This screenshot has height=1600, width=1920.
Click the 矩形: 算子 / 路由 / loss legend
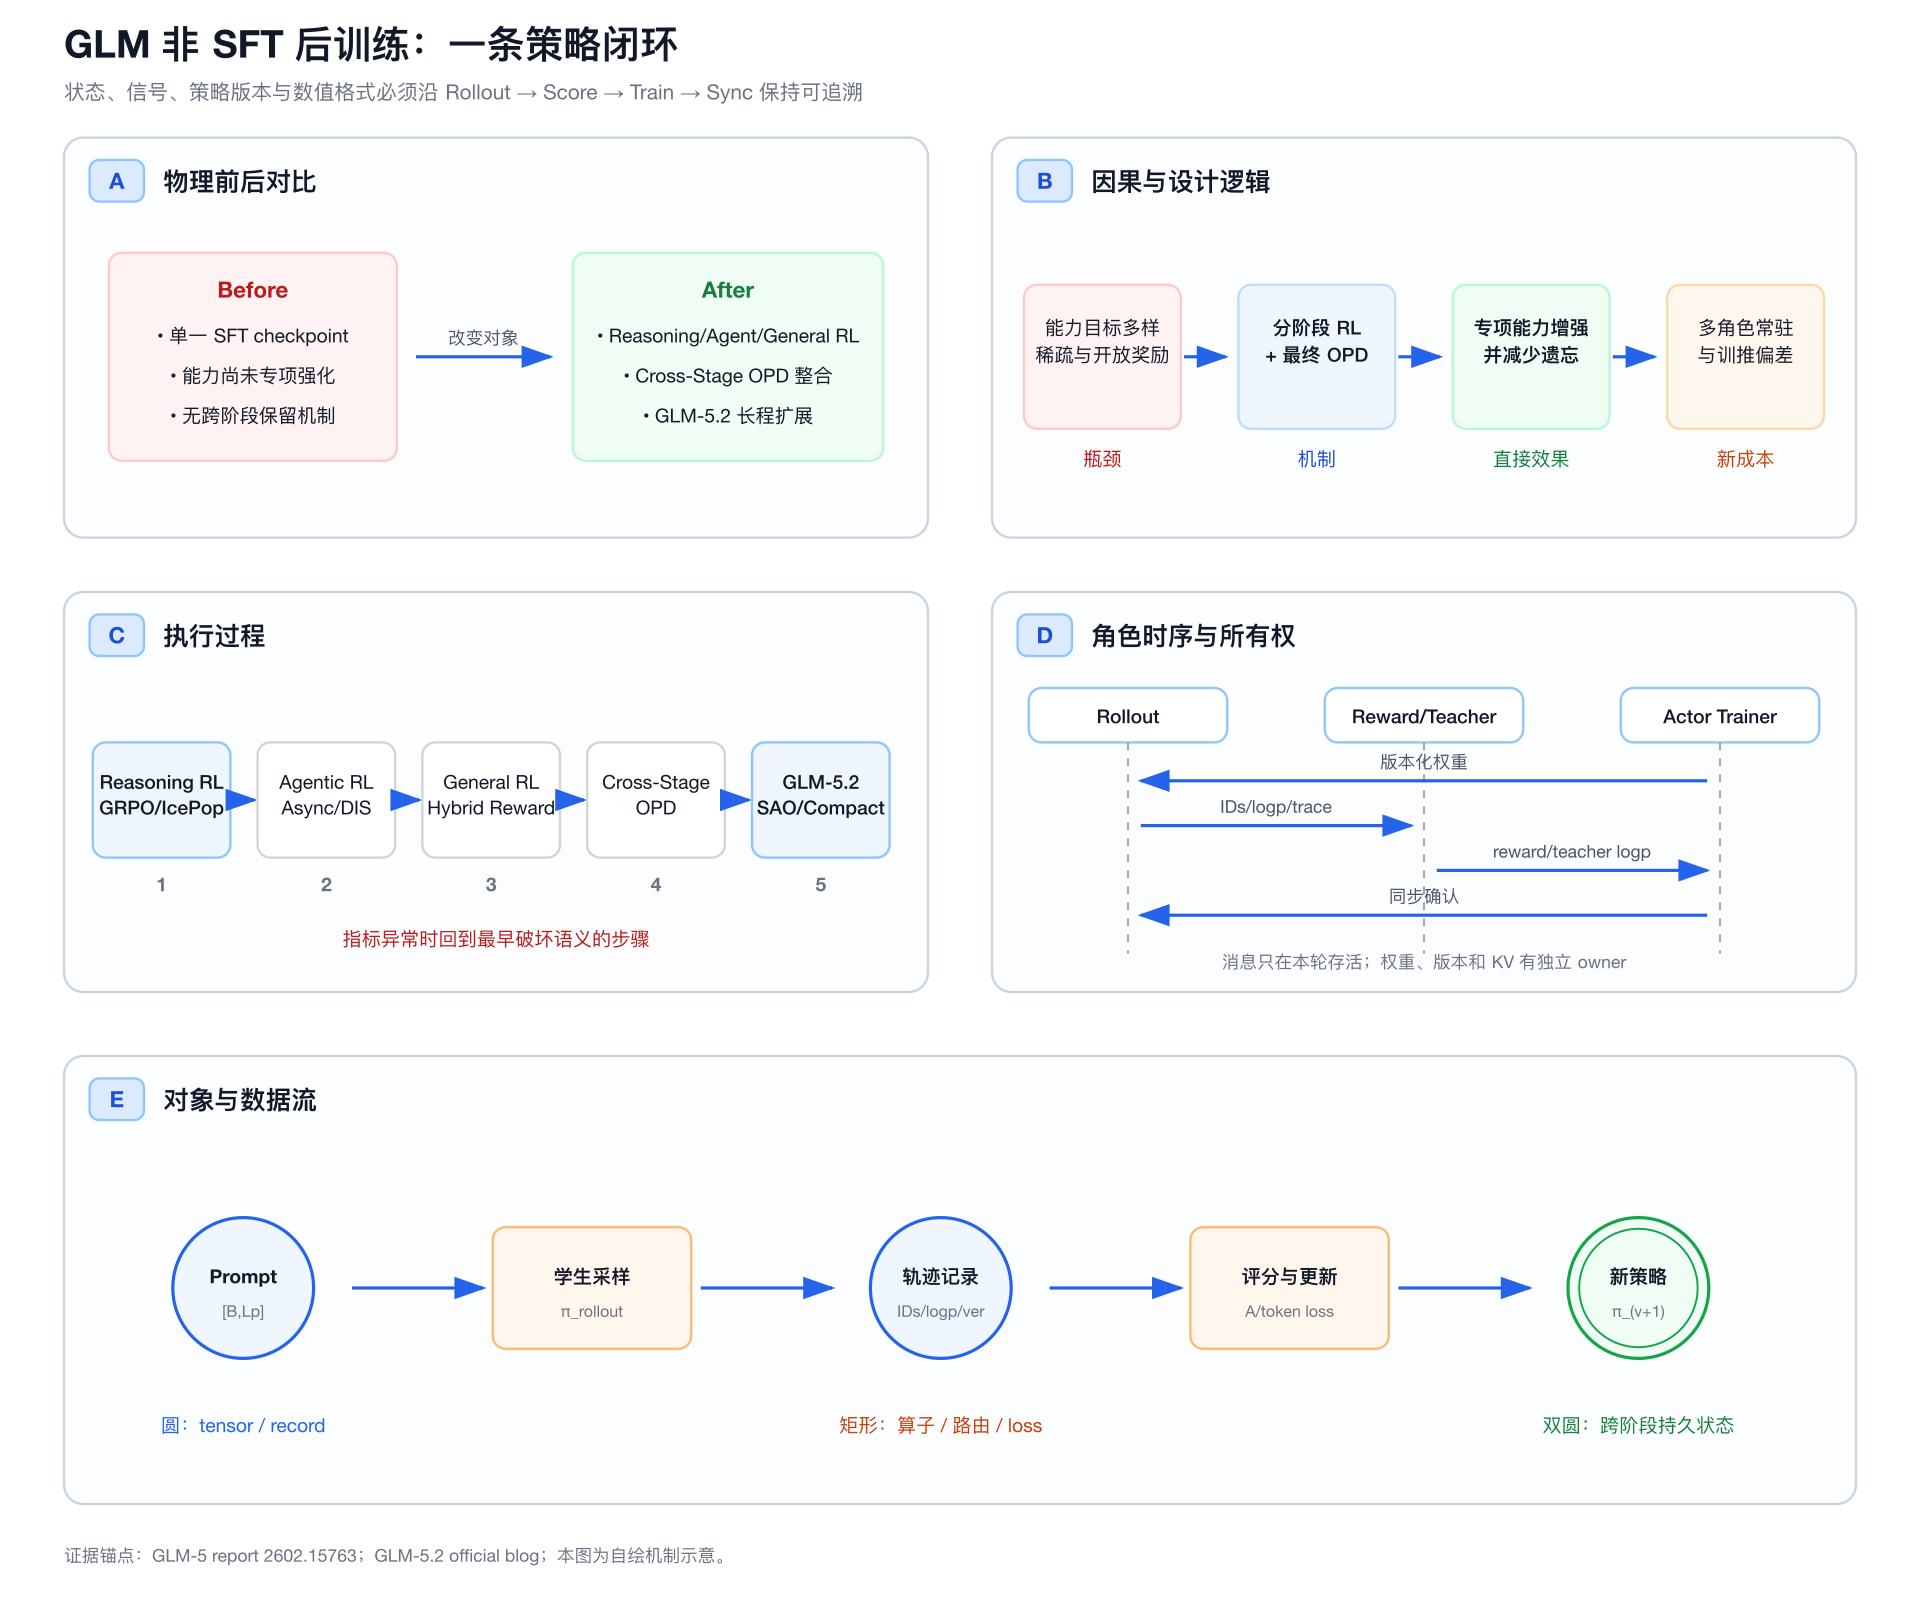point(941,1425)
